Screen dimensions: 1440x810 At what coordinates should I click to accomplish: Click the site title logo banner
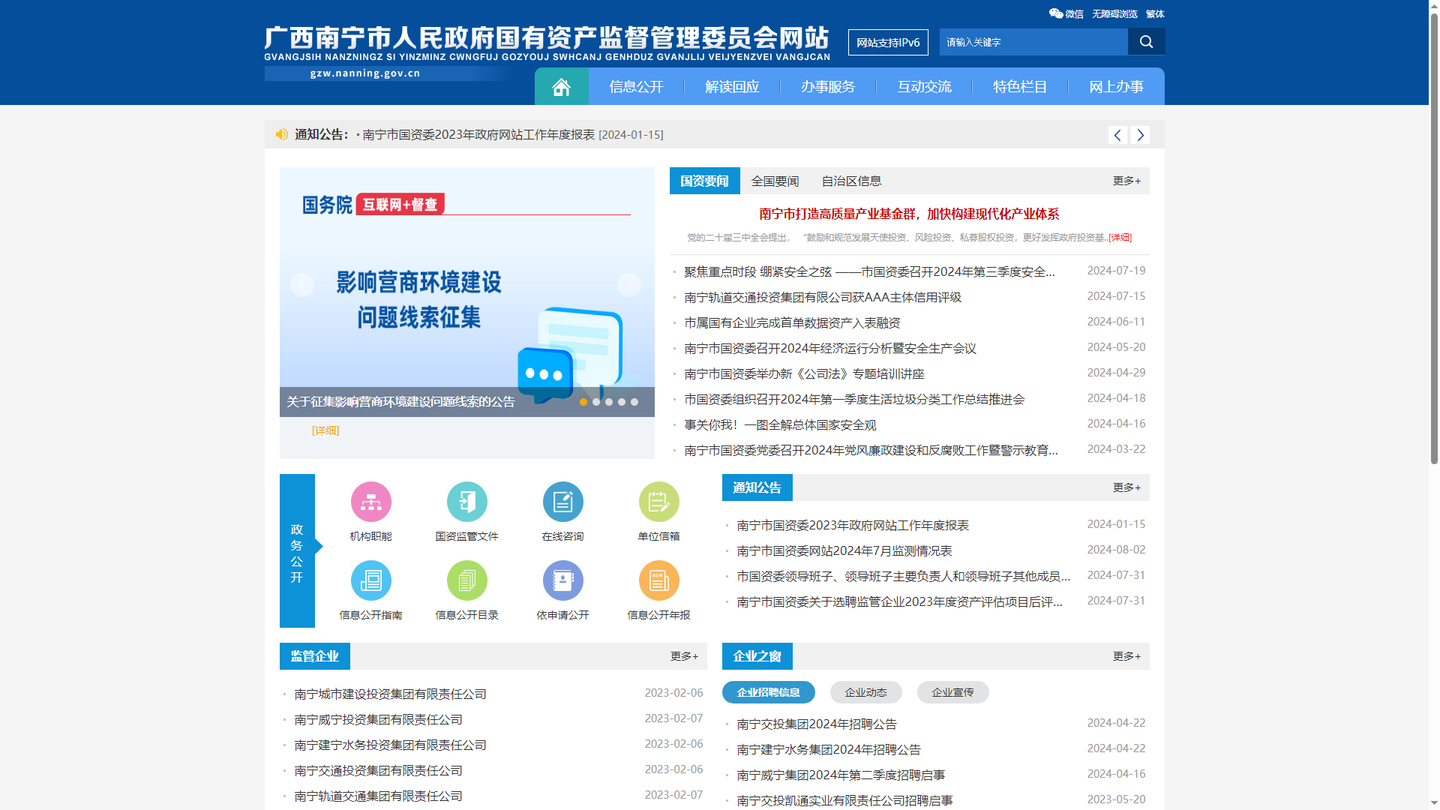546,44
